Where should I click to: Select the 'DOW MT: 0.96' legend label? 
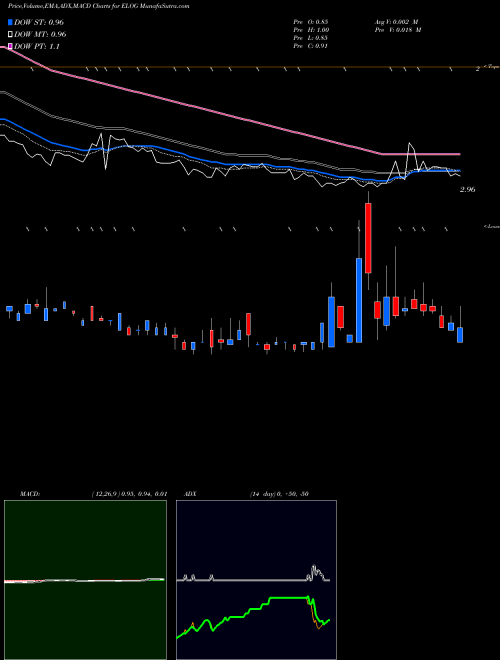[x=40, y=35]
